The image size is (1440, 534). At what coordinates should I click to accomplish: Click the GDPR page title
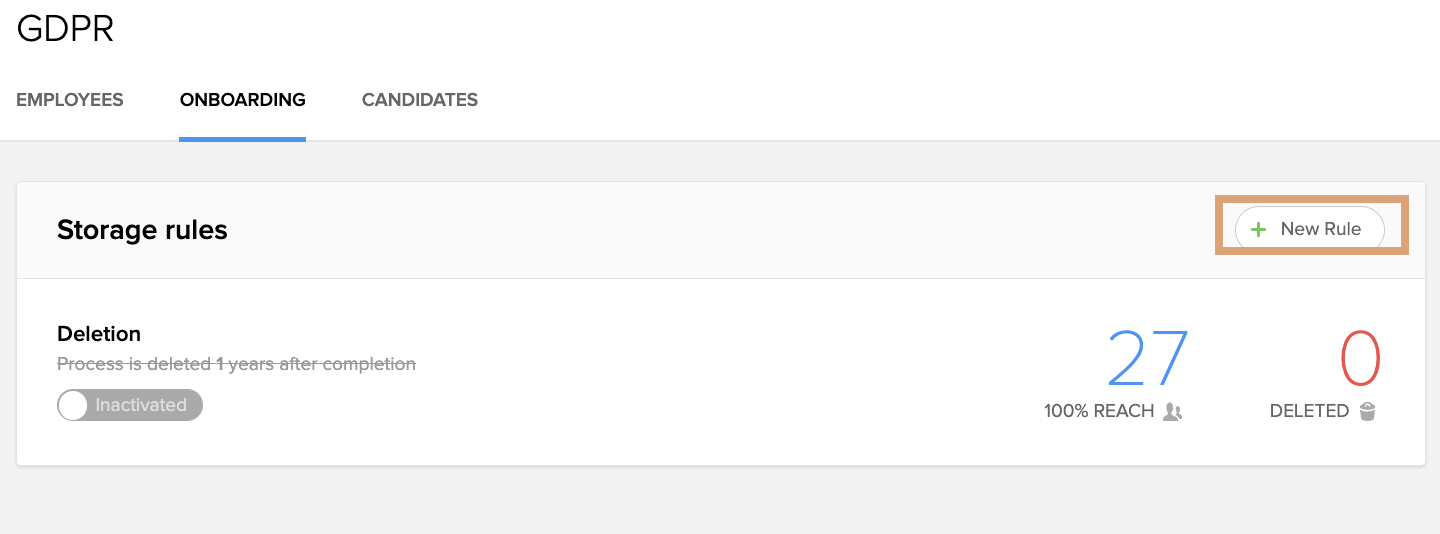pos(65,29)
